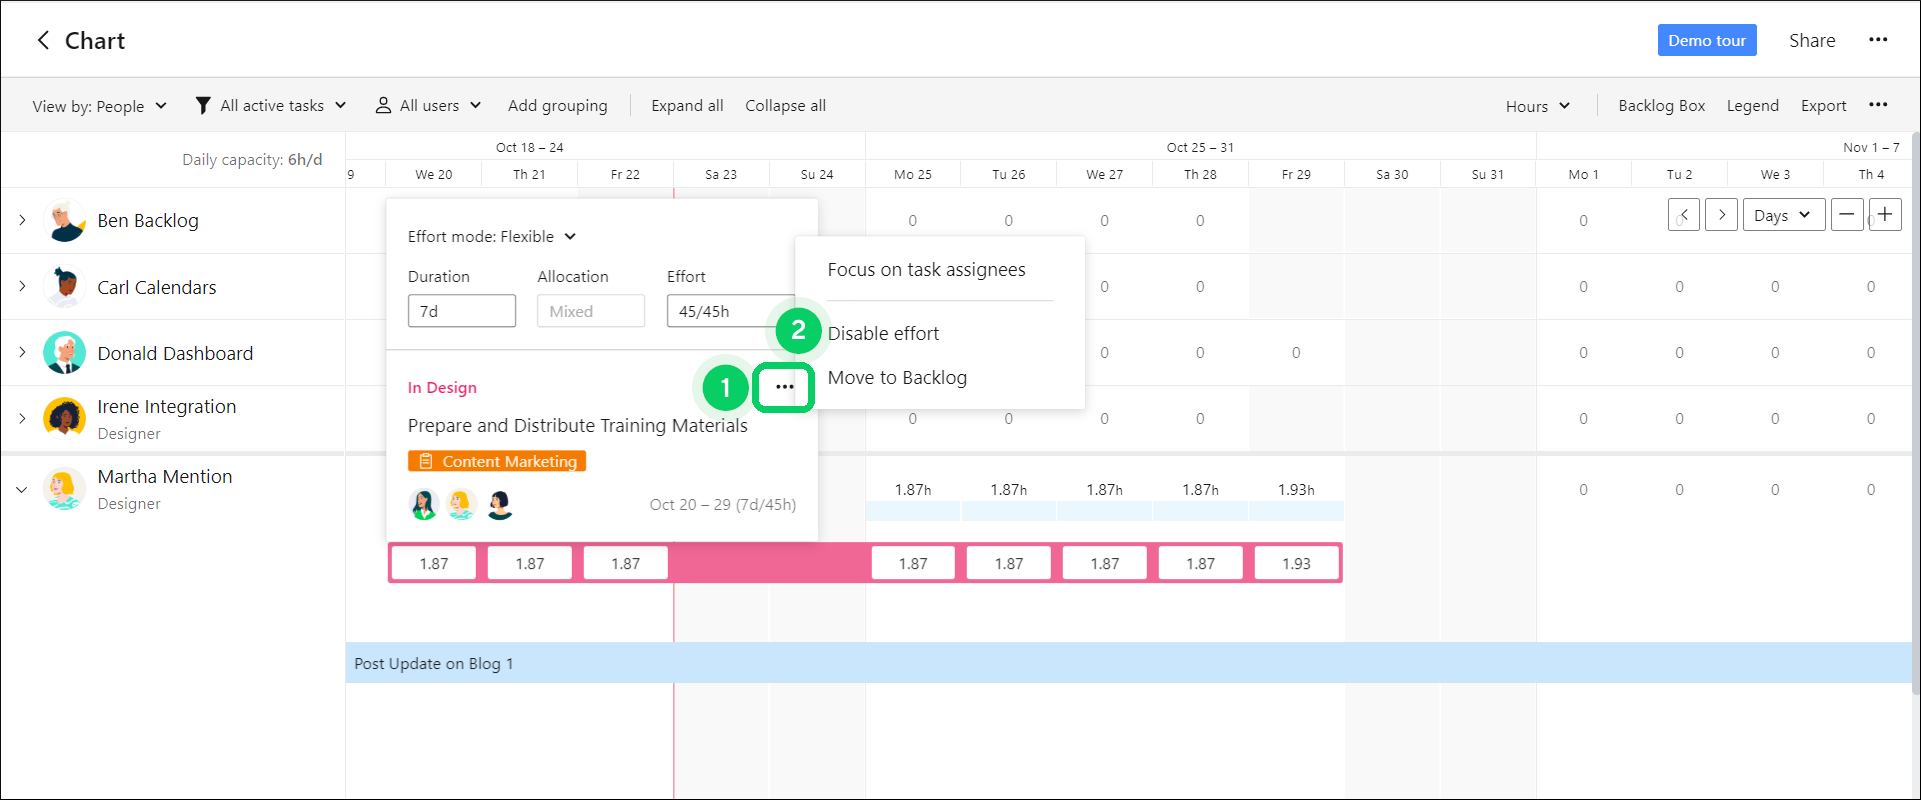The width and height of the screenshot is (1921, 800).
Task: Select Disable effort menu item
Action: click(883, 333)
